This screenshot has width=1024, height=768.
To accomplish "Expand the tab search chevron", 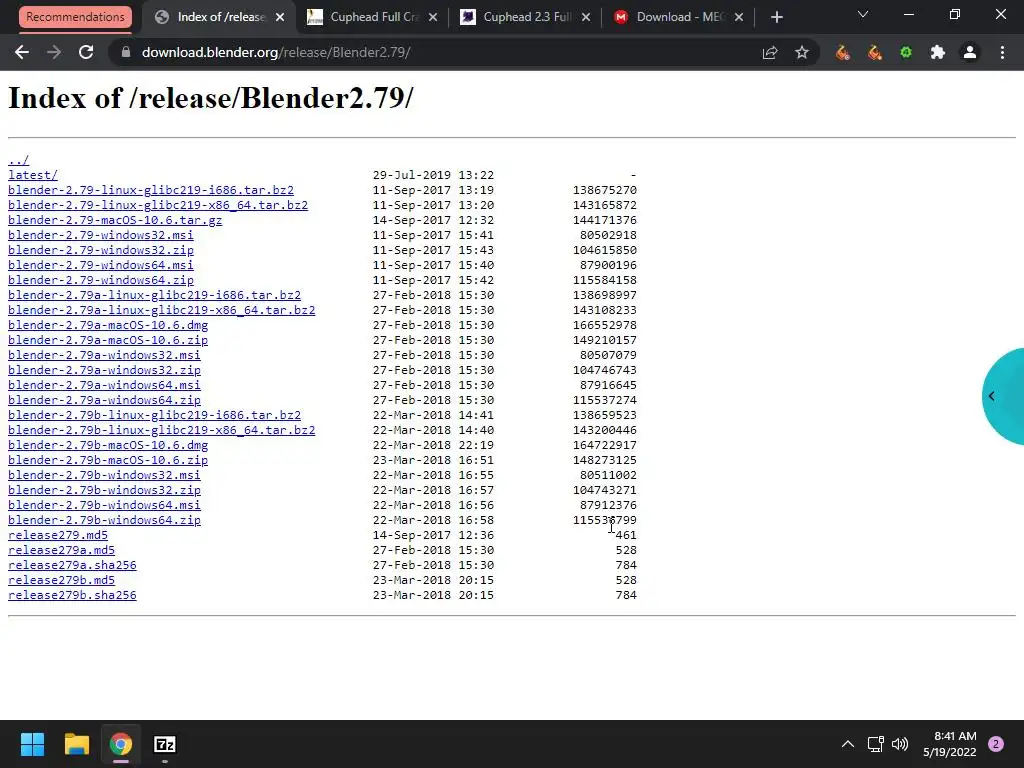I will point(863,14).
